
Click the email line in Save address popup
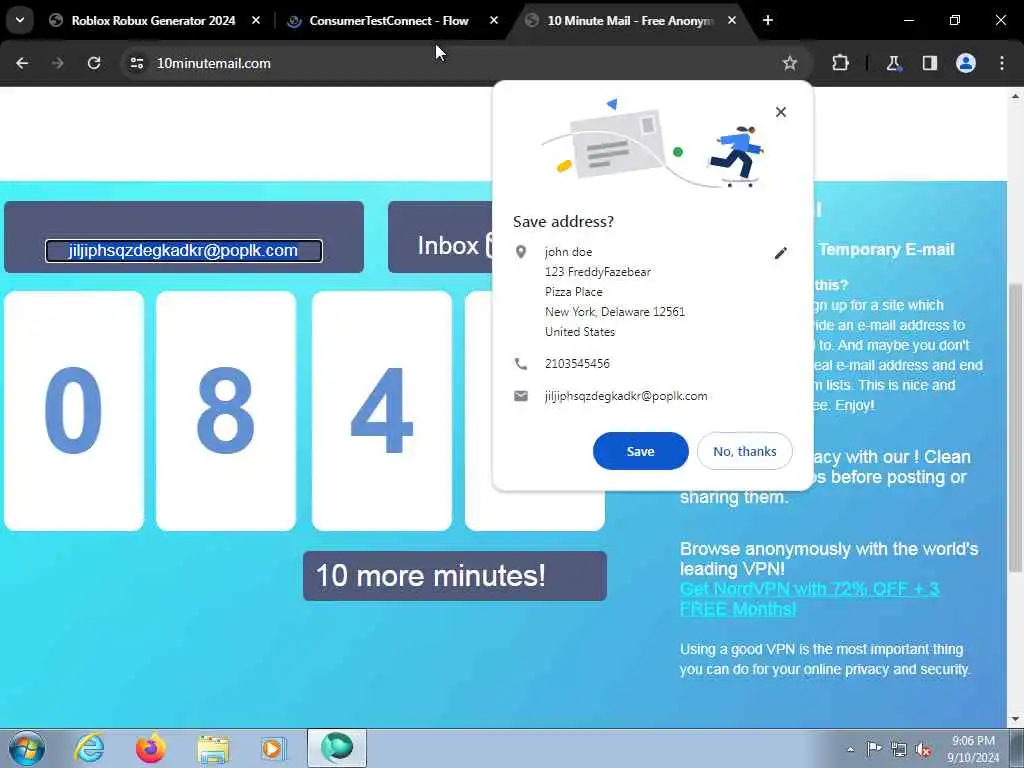click(626, 396)
